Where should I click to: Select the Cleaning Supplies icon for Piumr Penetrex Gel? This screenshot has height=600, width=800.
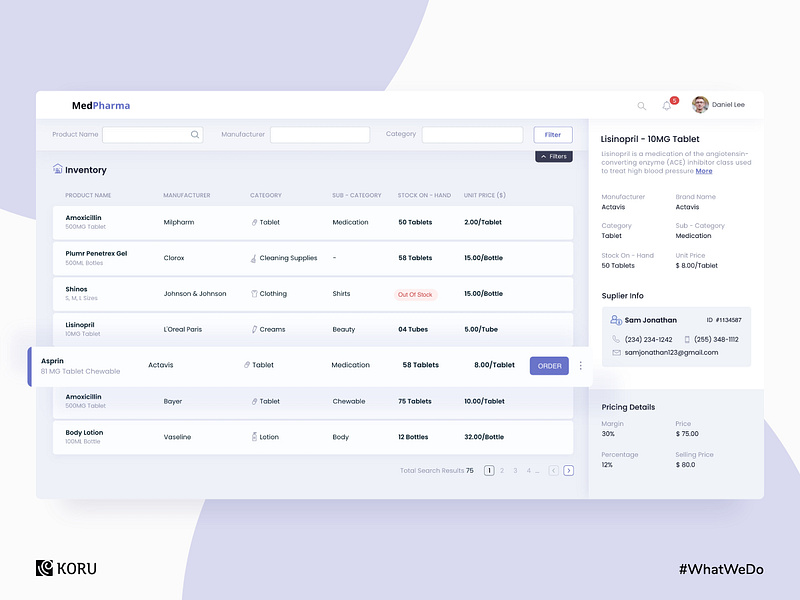click(x=252, y=258)
